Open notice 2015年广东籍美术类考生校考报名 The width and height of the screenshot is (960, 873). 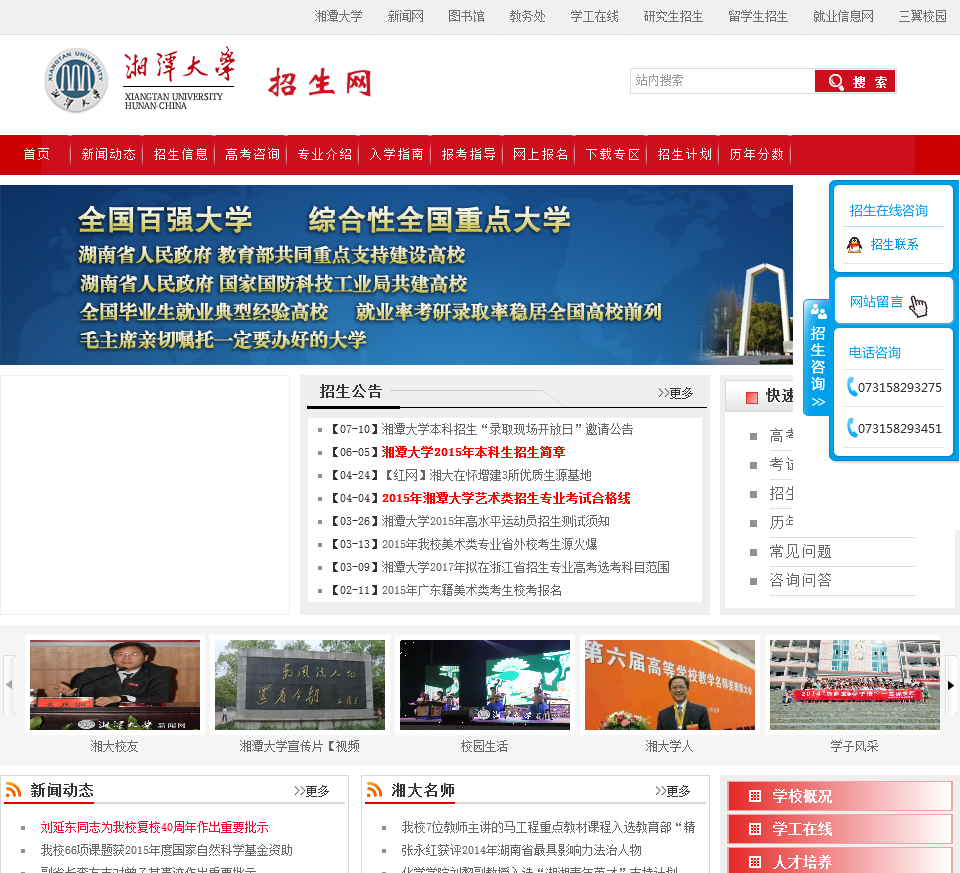coord(471,590)
